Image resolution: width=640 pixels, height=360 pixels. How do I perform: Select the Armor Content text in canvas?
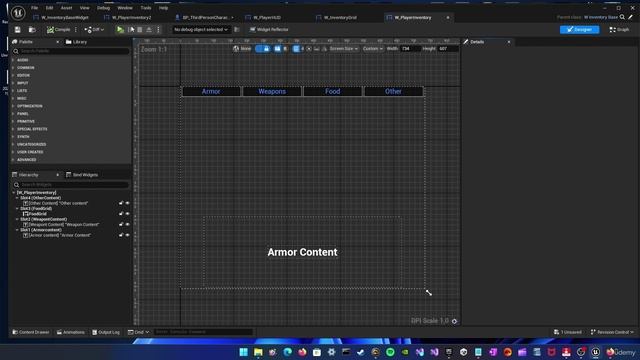(x=302, y=252)
